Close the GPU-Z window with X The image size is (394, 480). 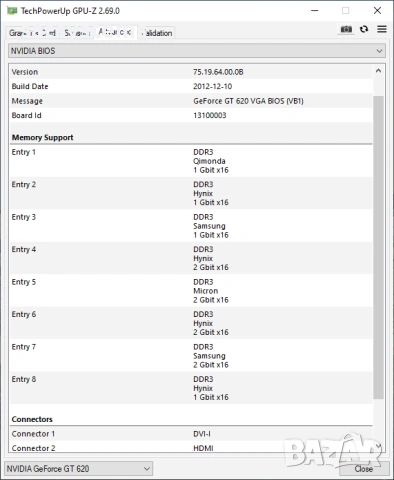(377, 11)
